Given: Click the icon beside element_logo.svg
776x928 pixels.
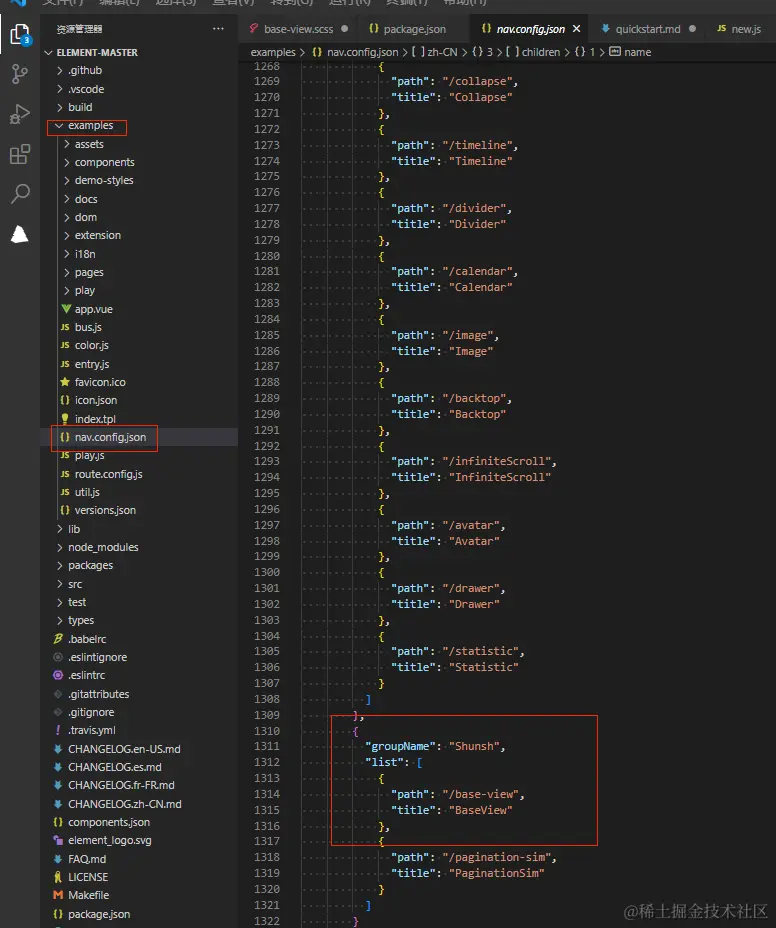Looking at the screenshot, I should point(58,840).
